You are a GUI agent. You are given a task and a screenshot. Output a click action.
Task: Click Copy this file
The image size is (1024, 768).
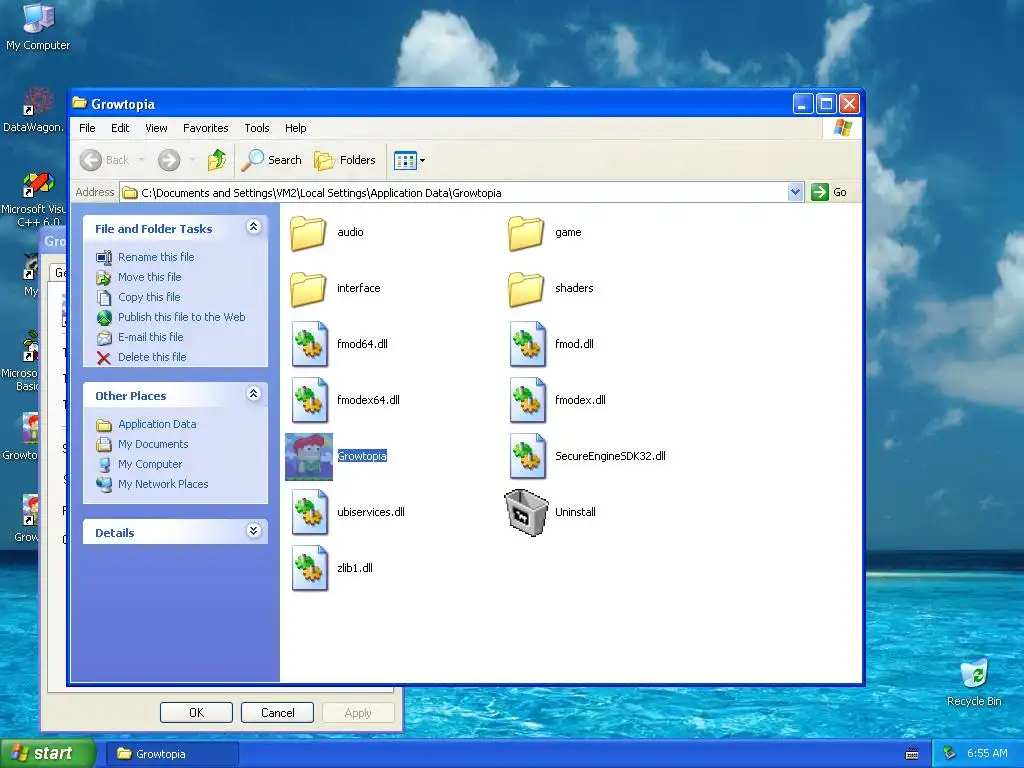[x=149, y=297]
